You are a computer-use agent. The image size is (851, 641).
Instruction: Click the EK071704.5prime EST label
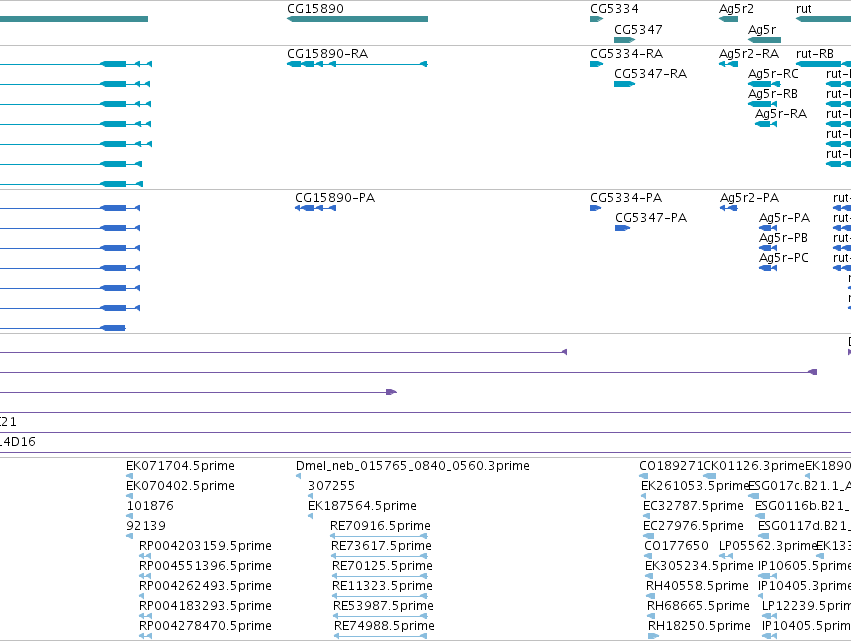[x=181, y=466]
